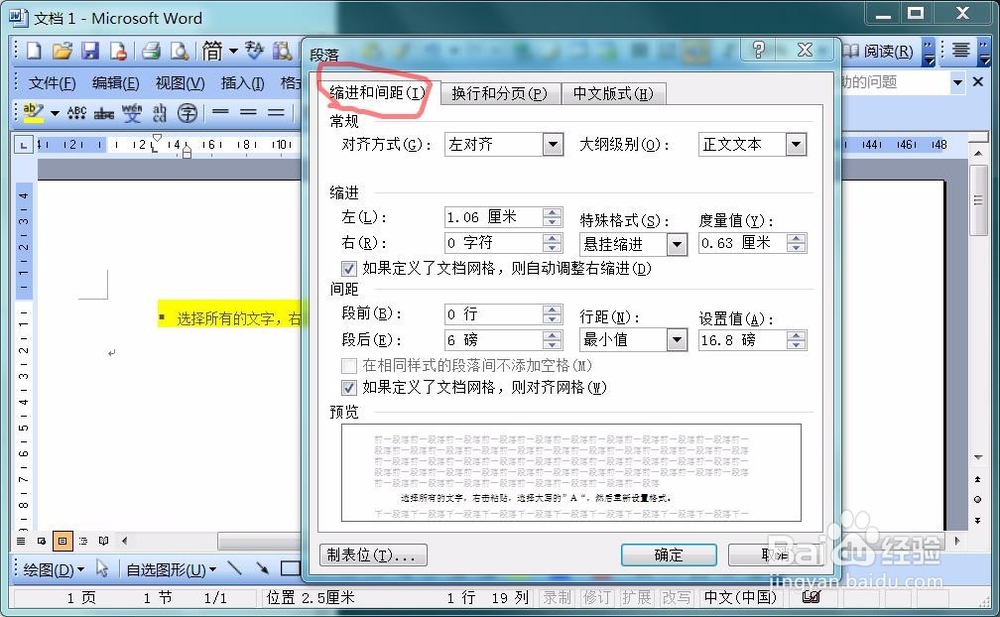The image size is (1000, 617).
Task: Select the Arrow drawing tool
Action: point(261,568)
